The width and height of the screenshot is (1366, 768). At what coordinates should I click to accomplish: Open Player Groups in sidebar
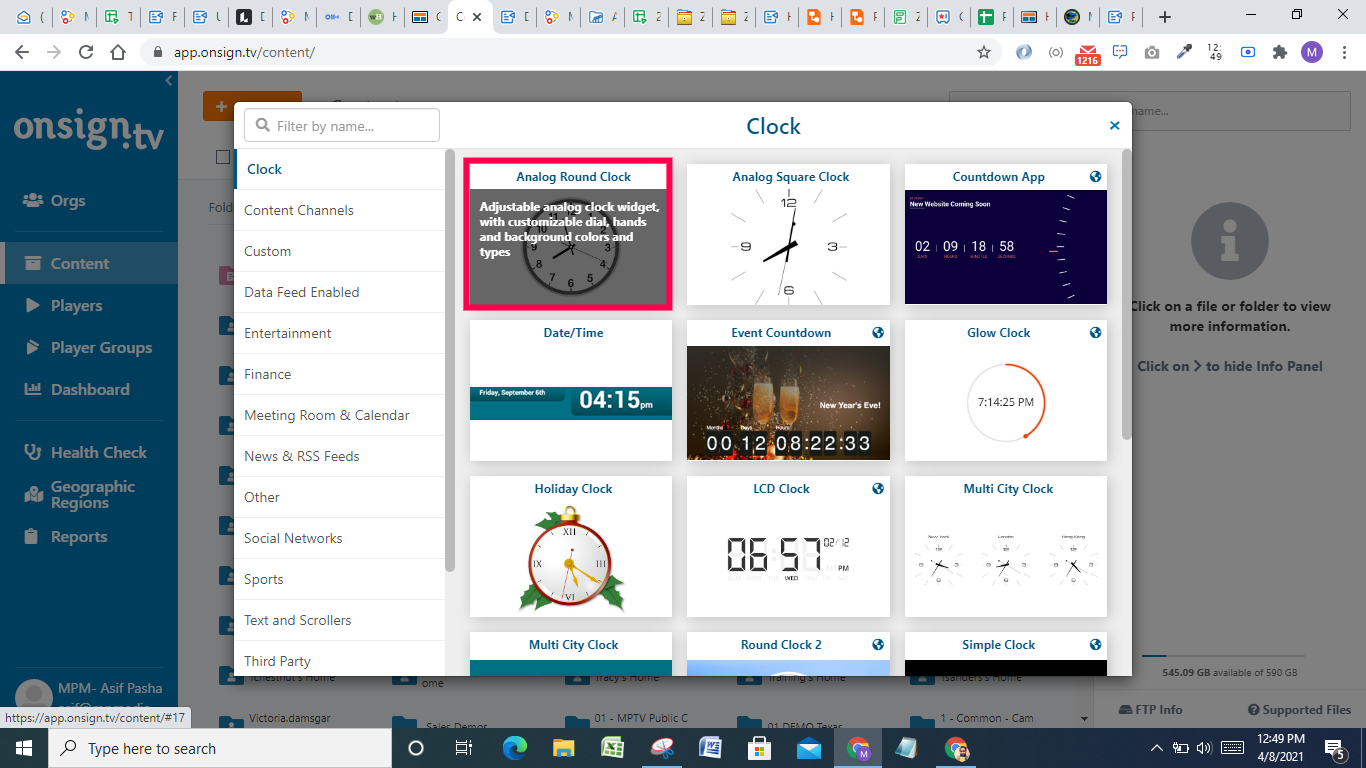89,348
